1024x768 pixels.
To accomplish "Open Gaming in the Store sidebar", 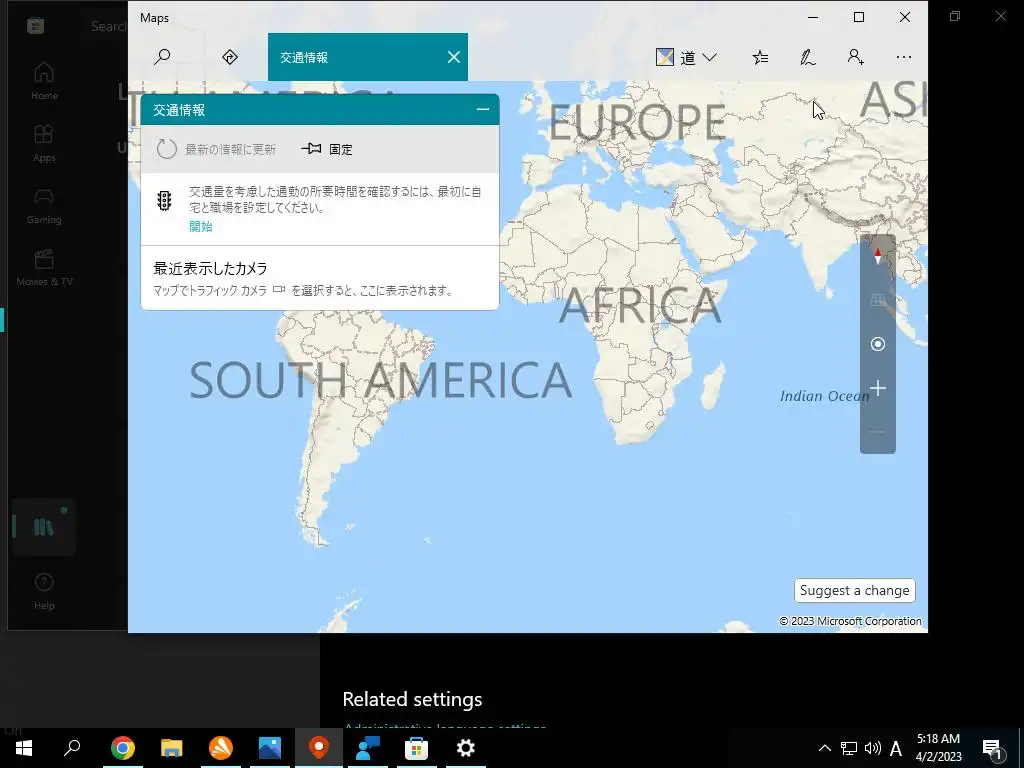I will (44, 205).
